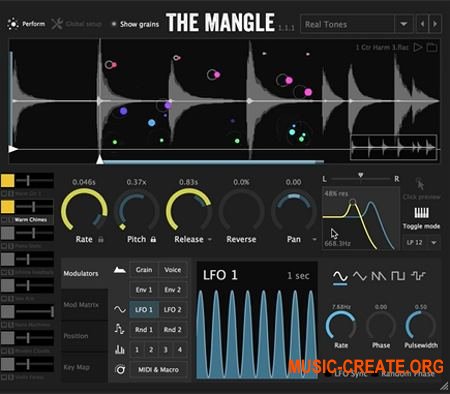The image size is (450, 394).
Task: Switch to the Mod Matrix tab
Action: tap(84, 305)
